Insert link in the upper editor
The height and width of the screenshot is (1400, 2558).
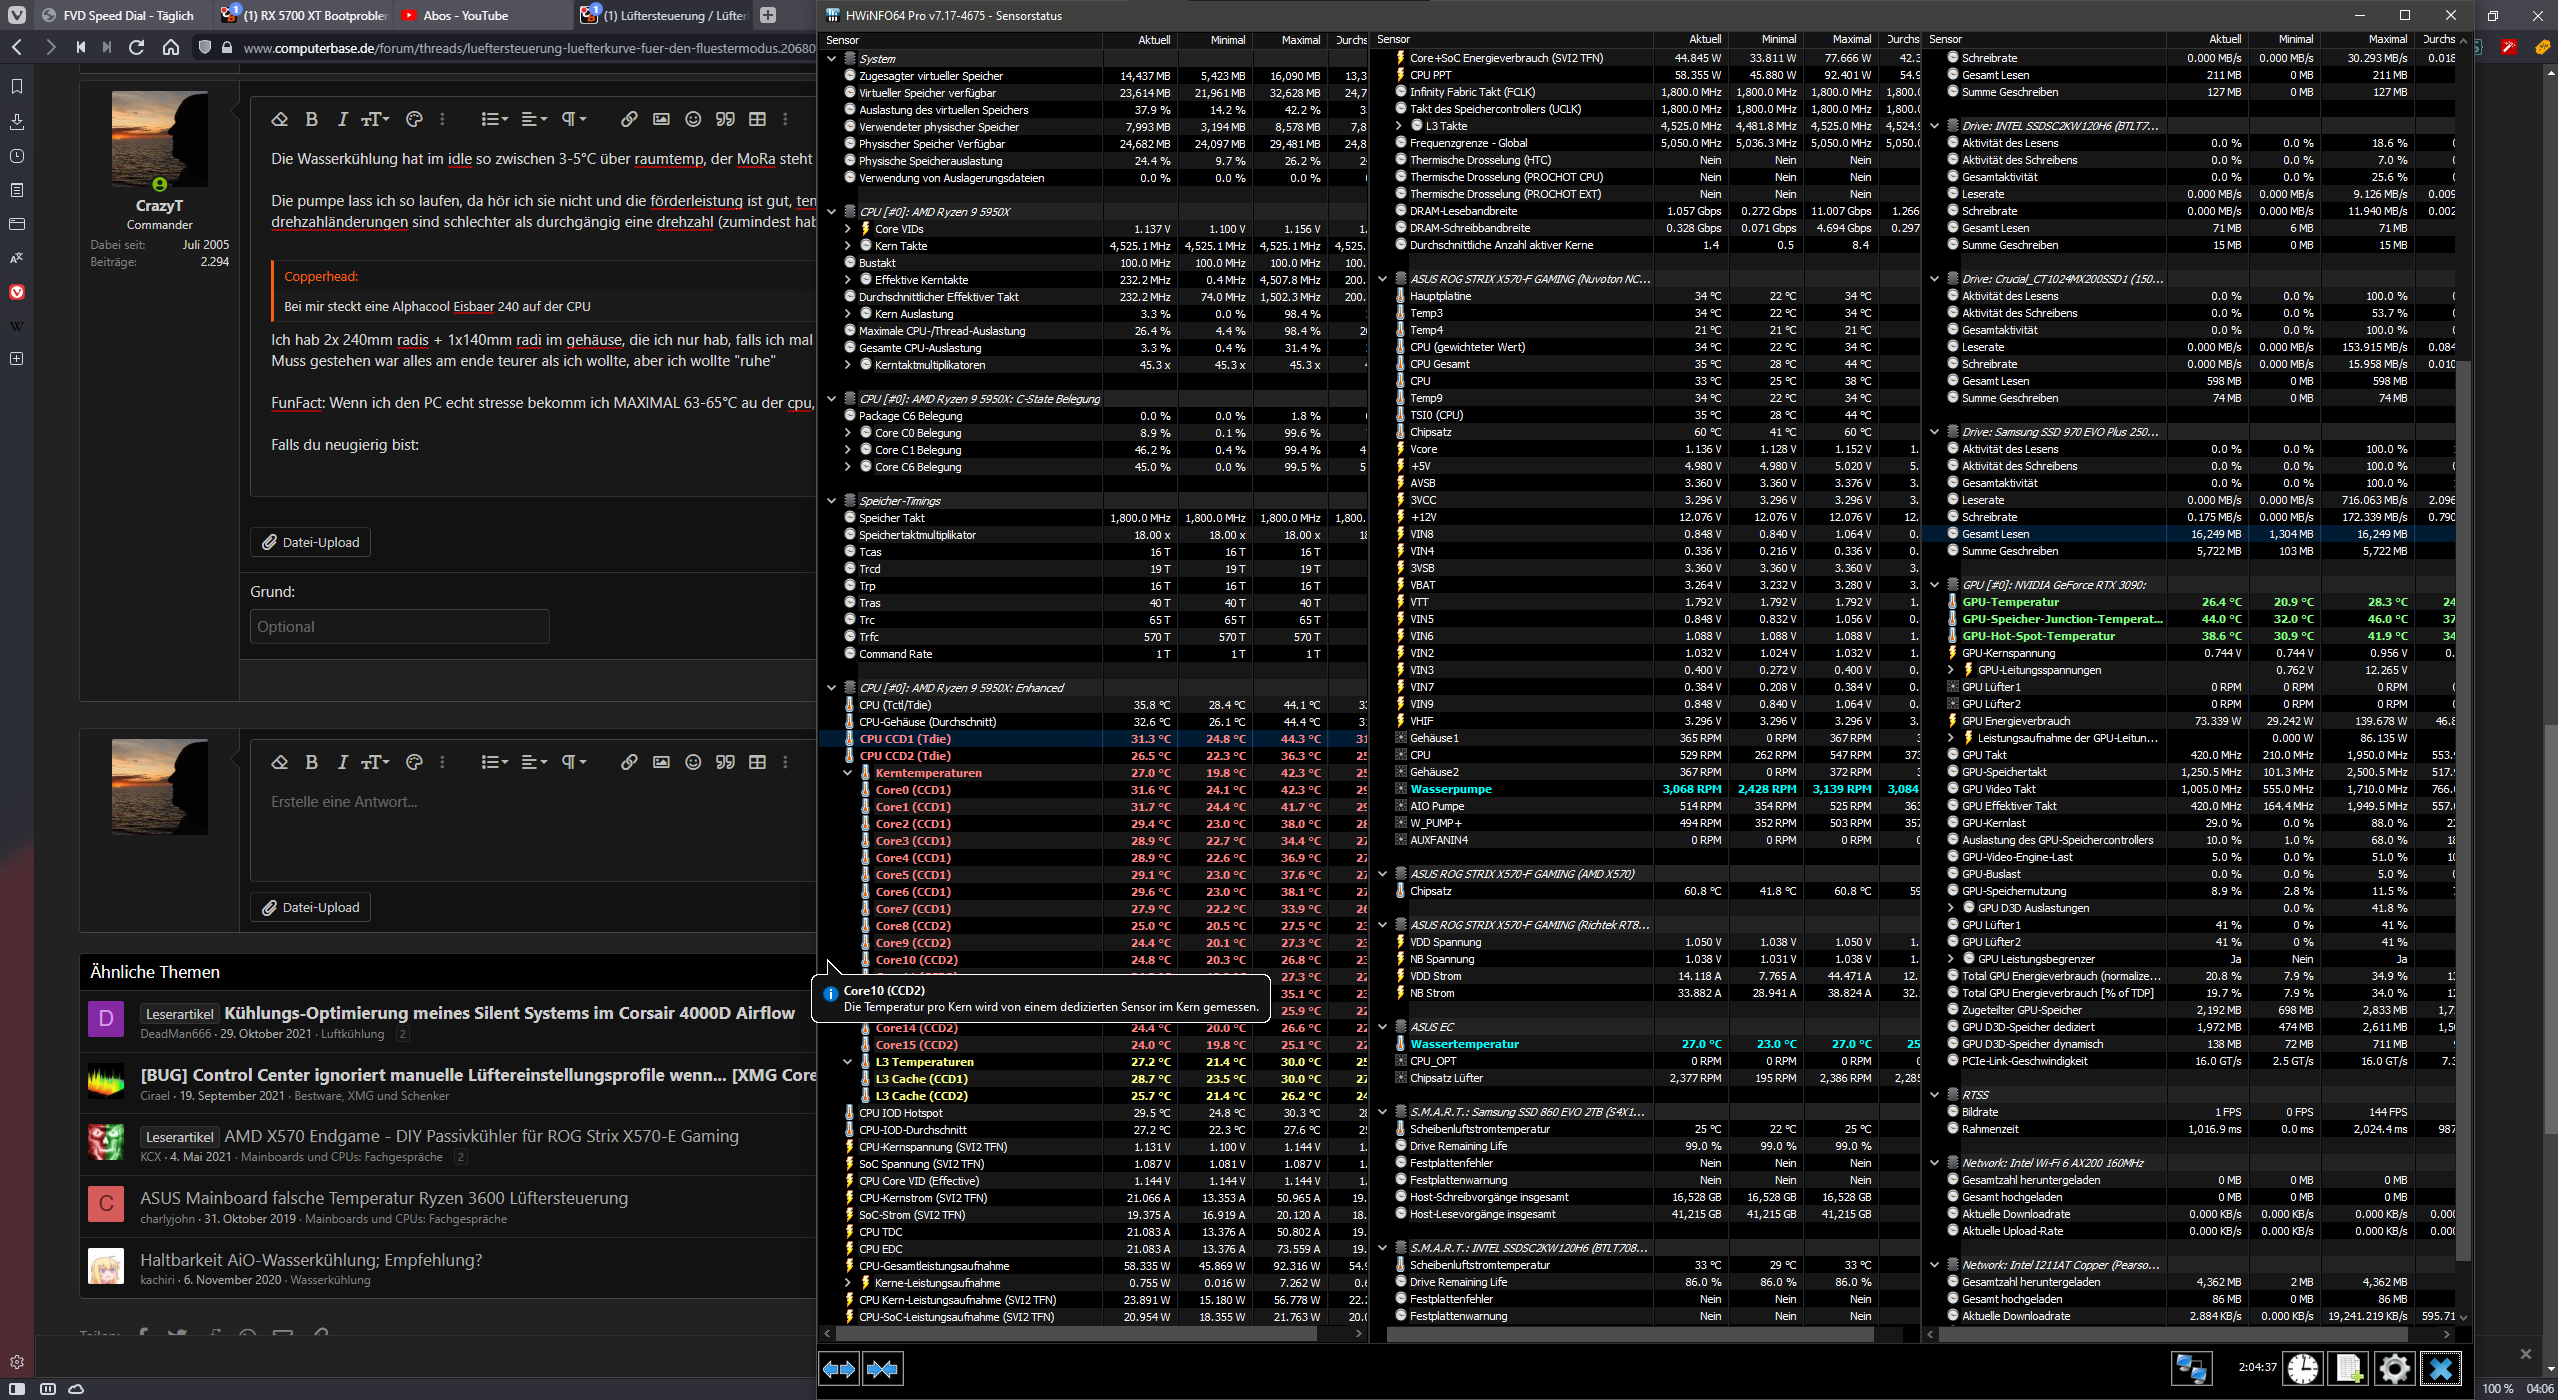pyautogui.click(x=629, y=119)
